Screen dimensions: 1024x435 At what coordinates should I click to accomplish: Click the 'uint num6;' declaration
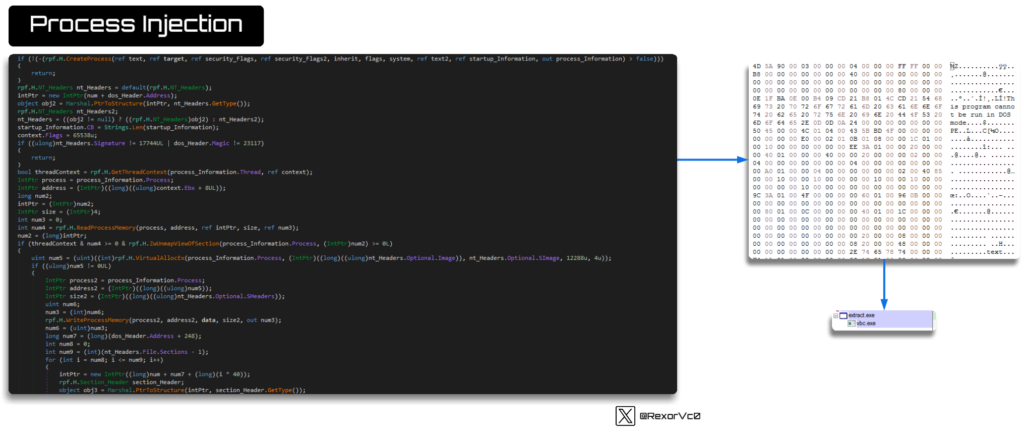pos(62,304)
